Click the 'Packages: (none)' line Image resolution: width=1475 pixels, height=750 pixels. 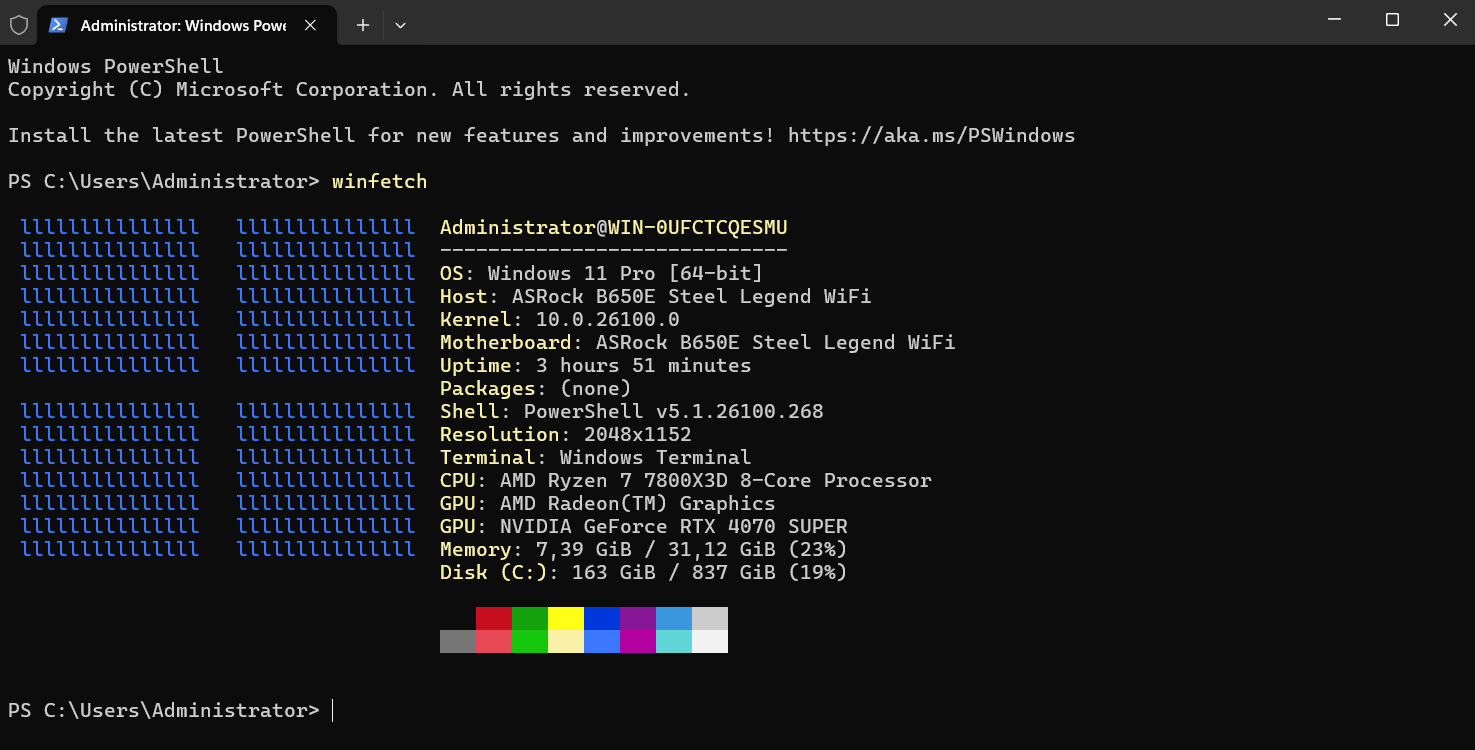point(535,388)
